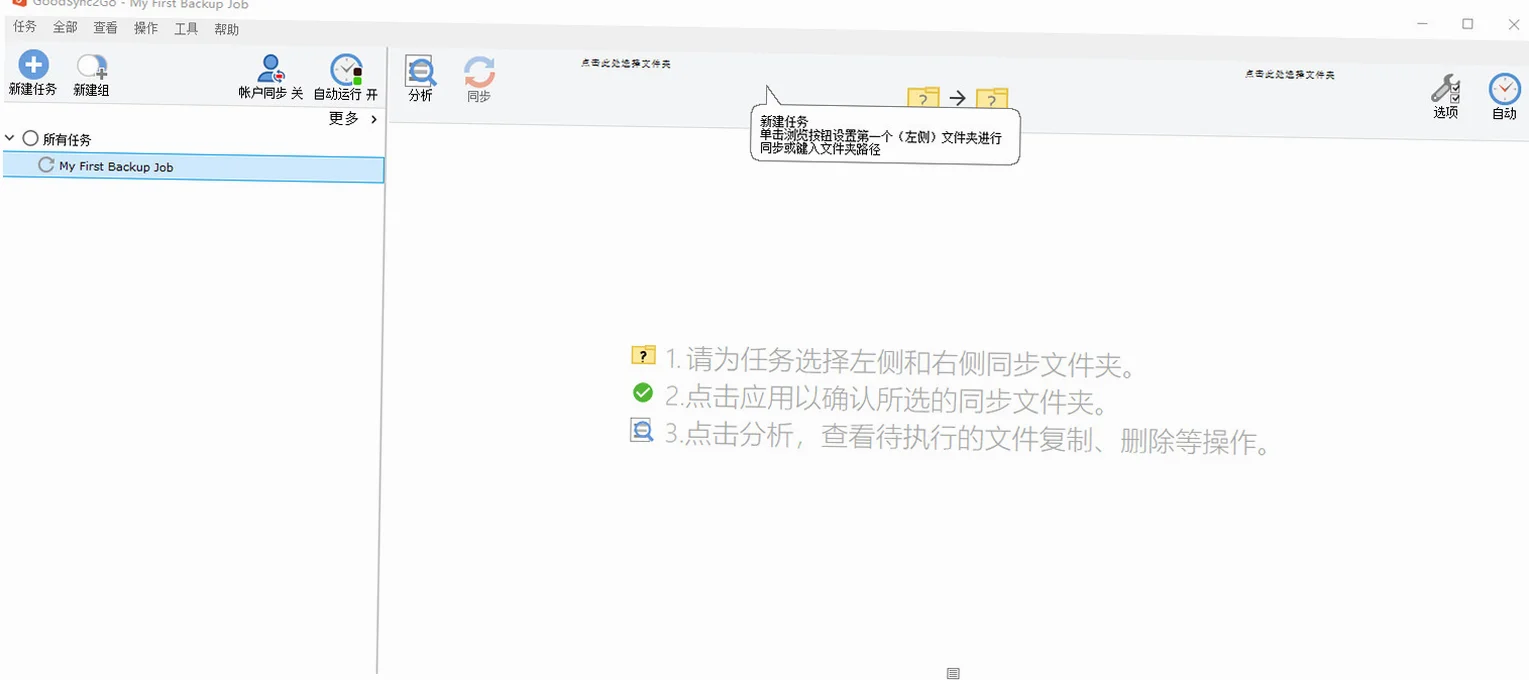Collapse the All Jobs (所有任务) tree
The image size is (1529, 680).
pyautogui.click(x=10, y=139)
